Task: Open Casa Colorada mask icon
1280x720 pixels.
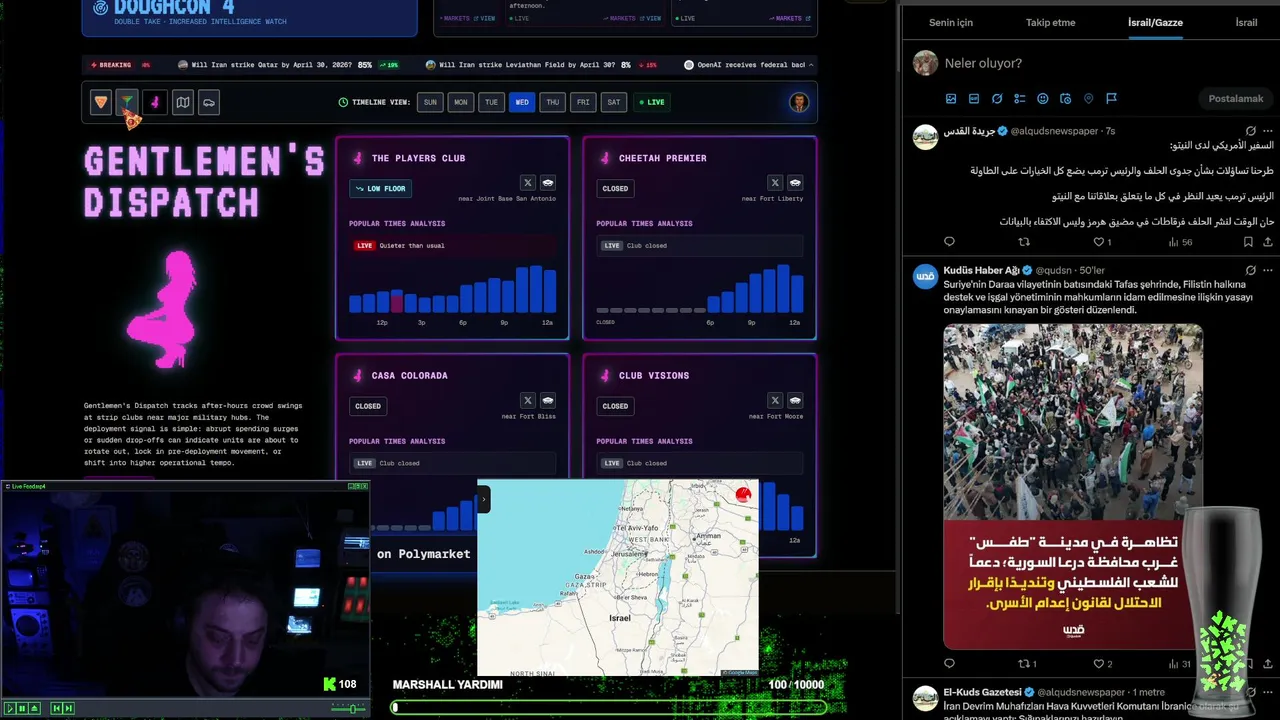Action: coord(548,401)
